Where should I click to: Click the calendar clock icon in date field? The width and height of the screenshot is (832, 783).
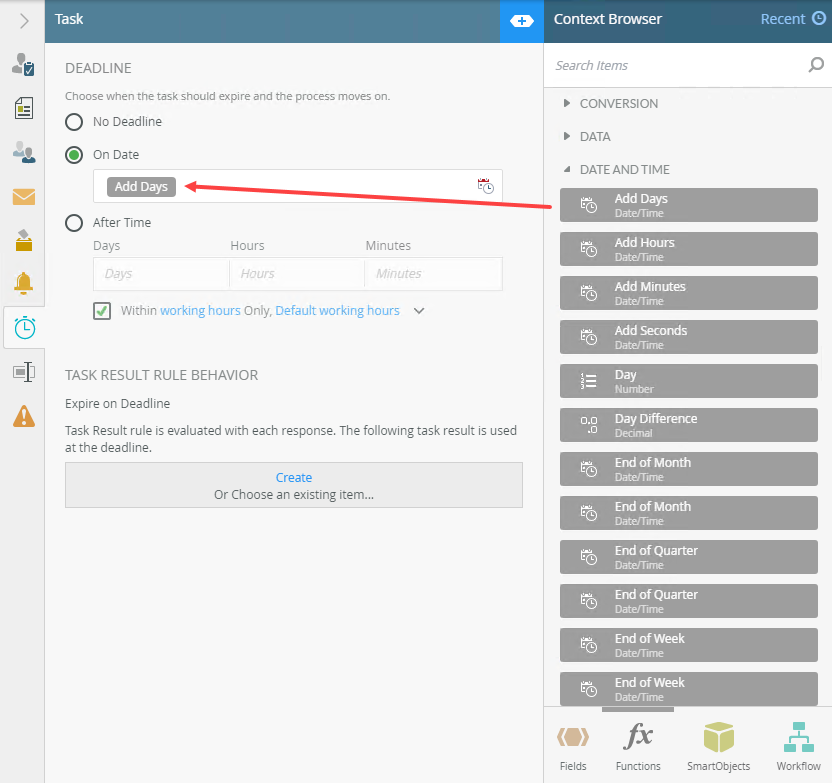(485, 186)
